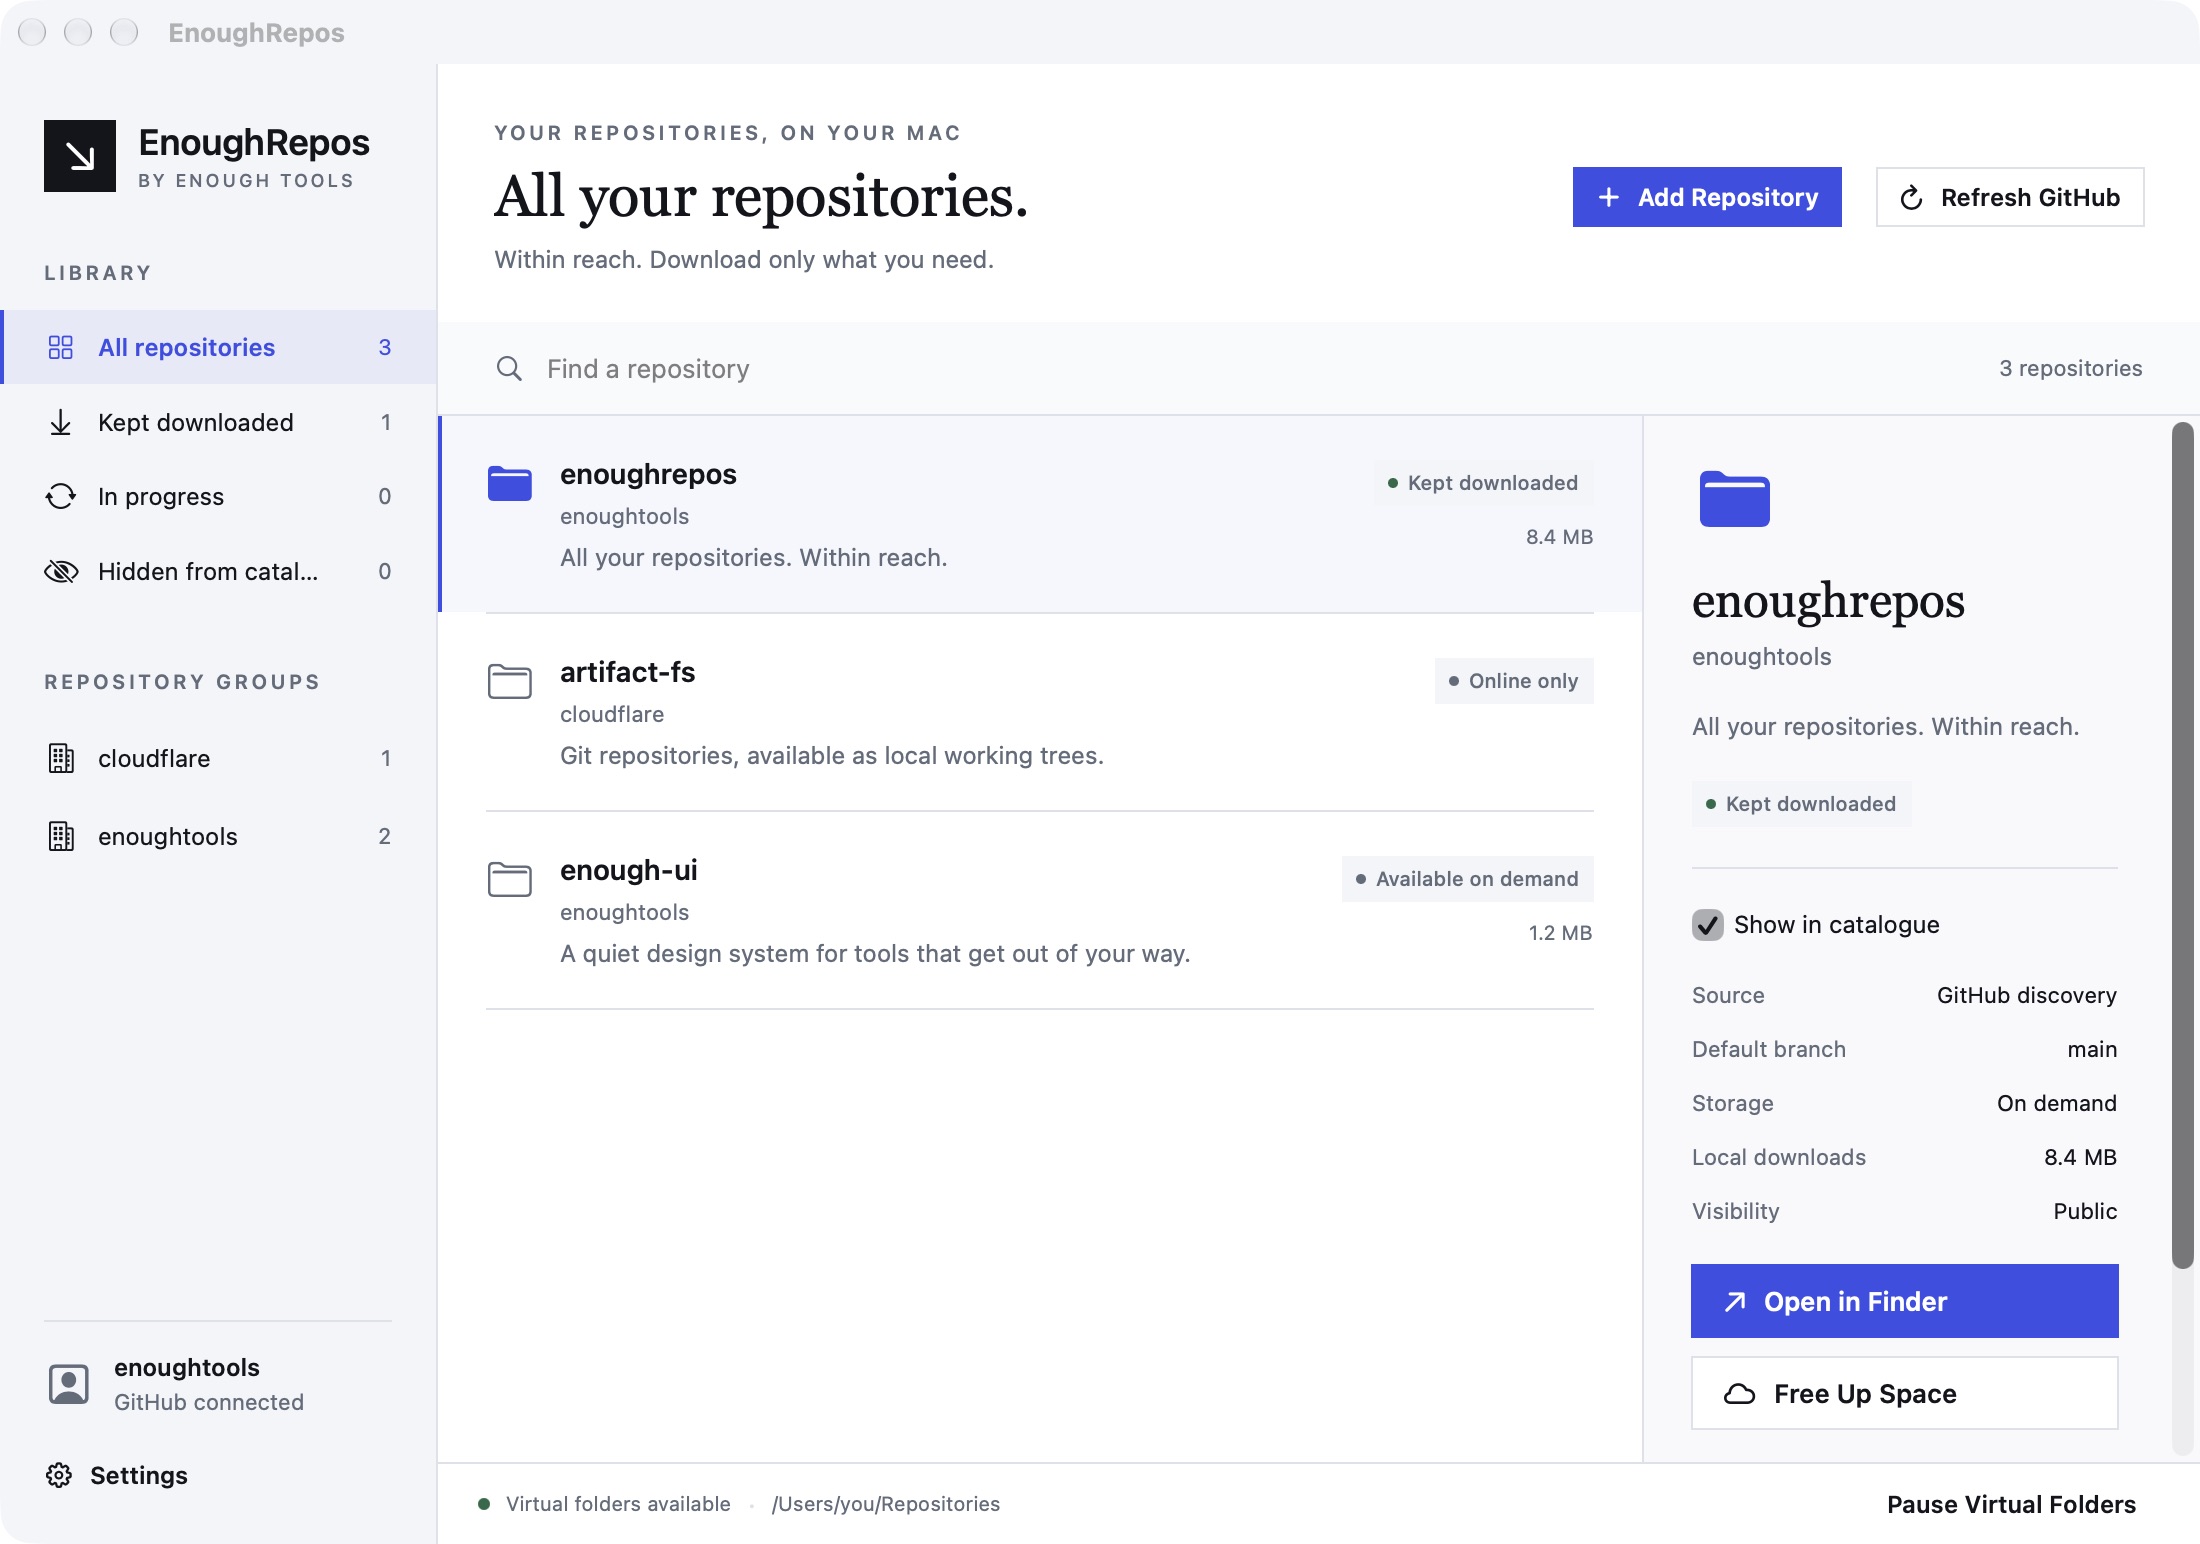Click the All repositories grid icon

[61, 347]
